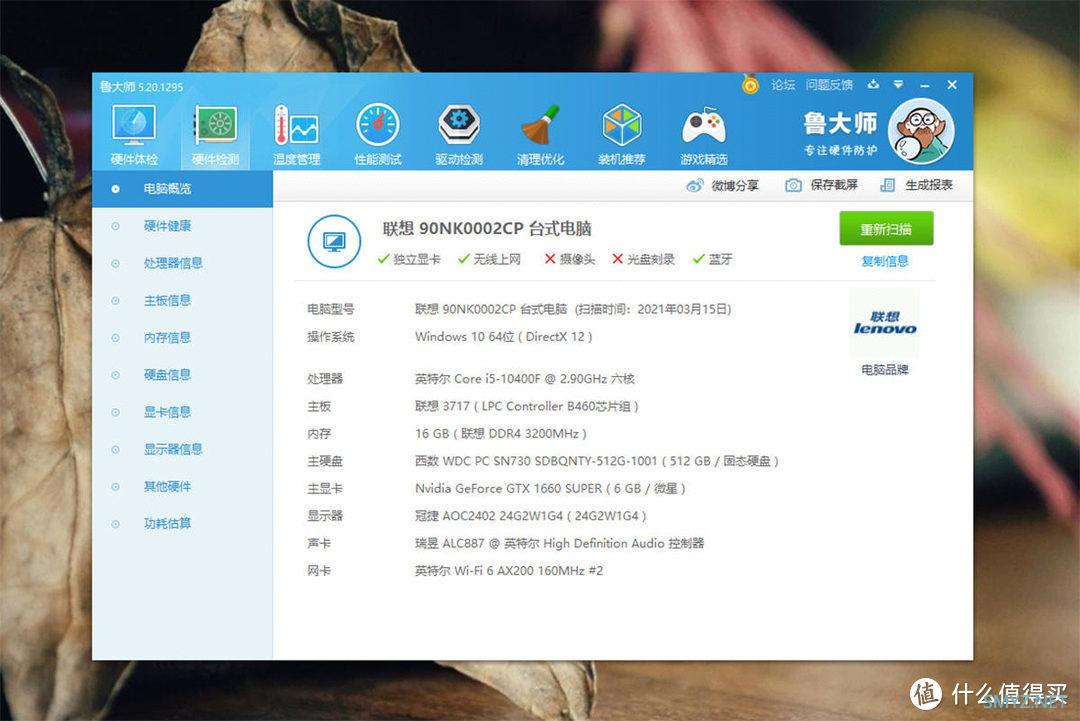Launch 性能测试 performance test icon
This screenshot has width=1080, height=721.
377,135
